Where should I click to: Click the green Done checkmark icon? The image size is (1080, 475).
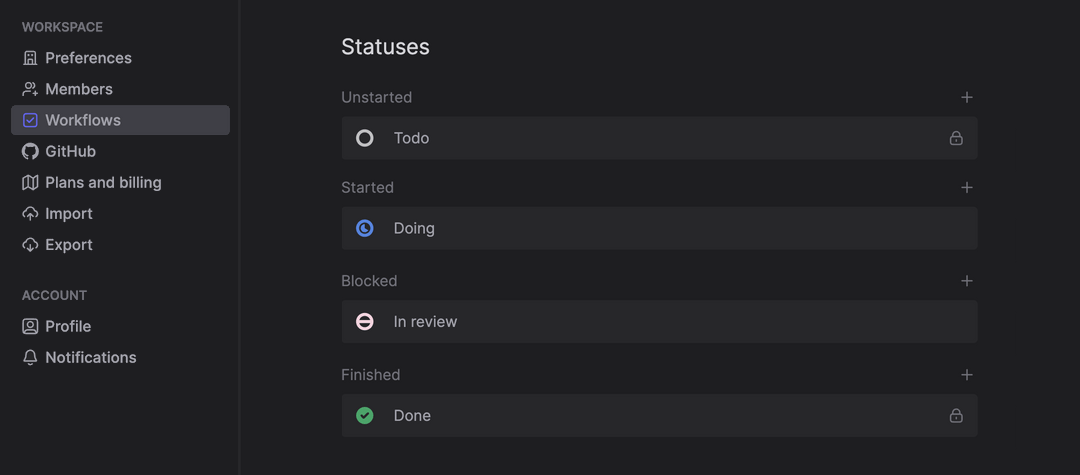pos(365,415)
